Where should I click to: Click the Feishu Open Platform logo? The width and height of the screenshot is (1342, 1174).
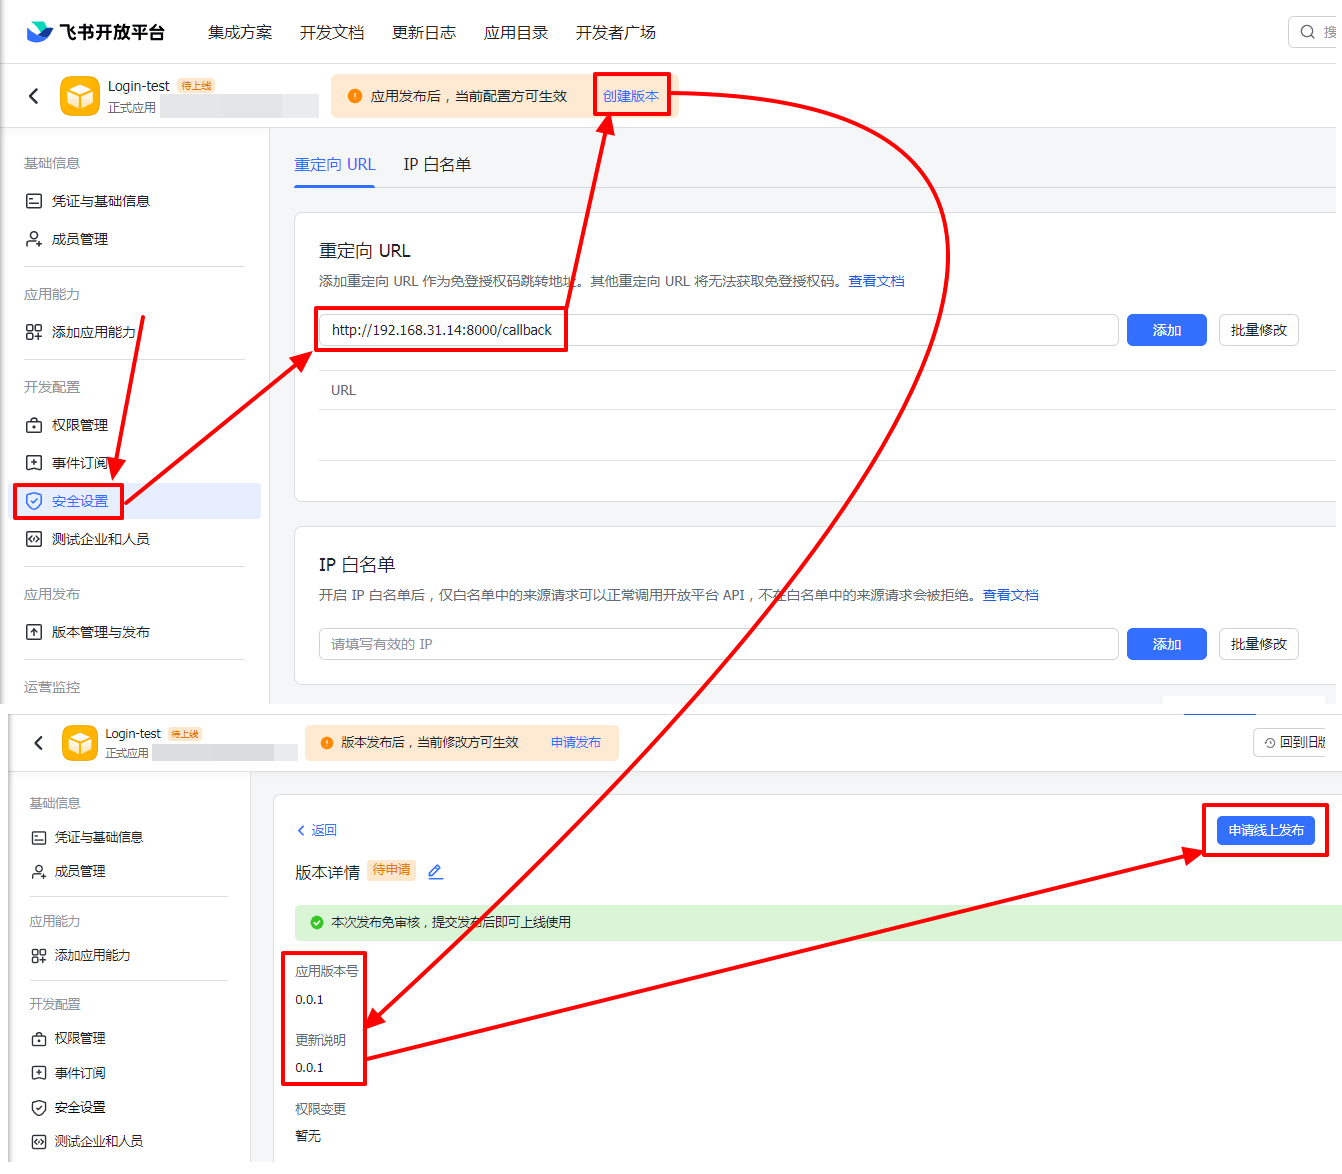tap(95, 32)
